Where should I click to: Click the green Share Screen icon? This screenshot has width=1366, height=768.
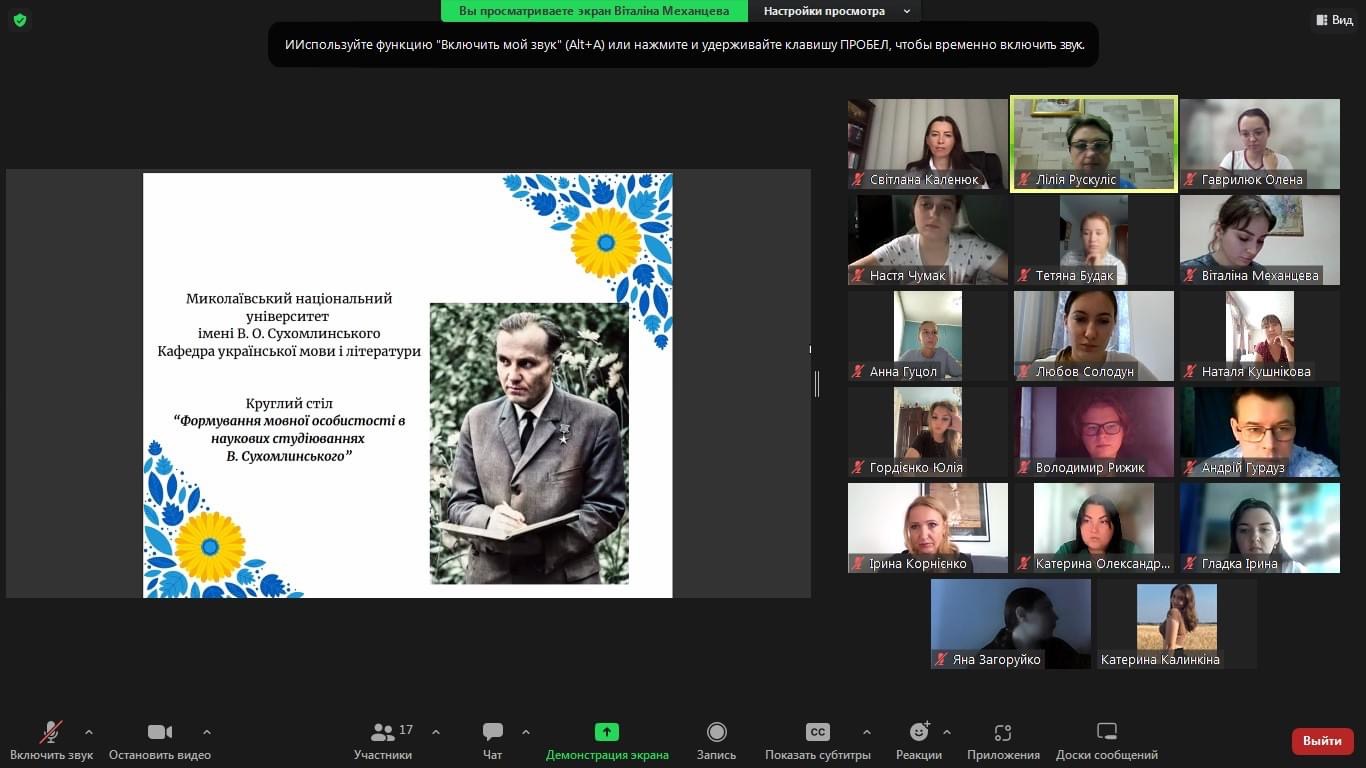(x=607, y=733)
